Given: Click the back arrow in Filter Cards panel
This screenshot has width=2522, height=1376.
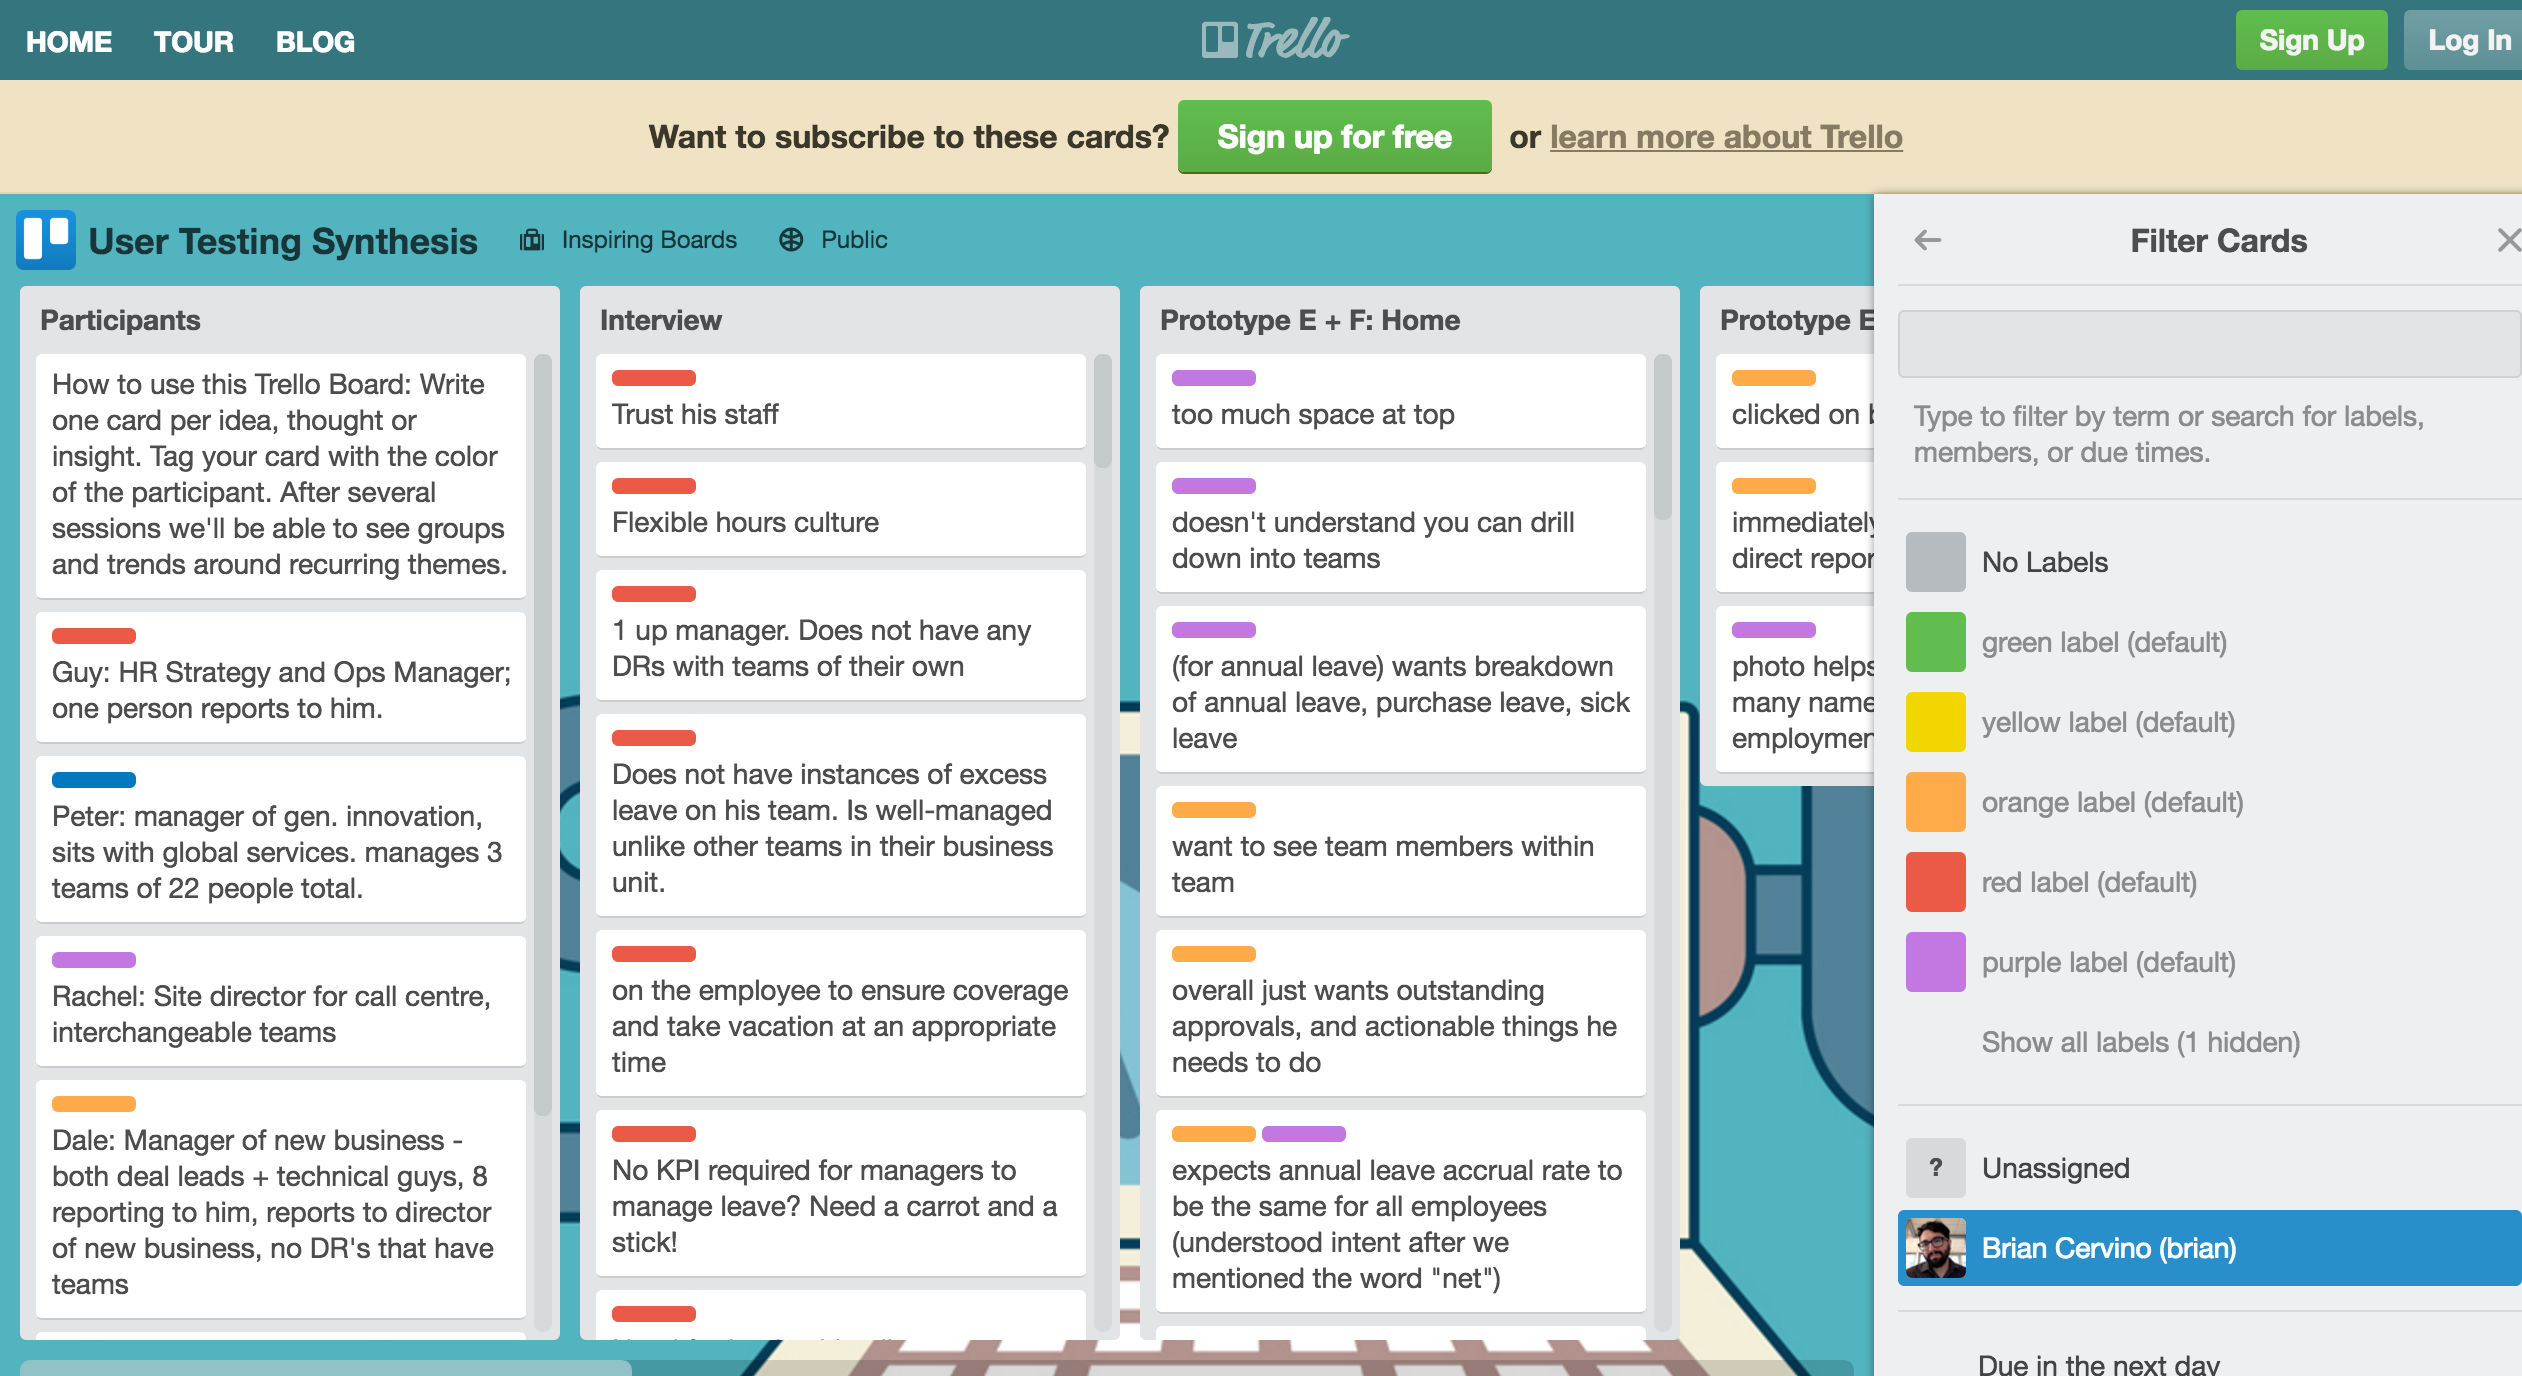Looking at the screenshot, I should point(1926,239).
